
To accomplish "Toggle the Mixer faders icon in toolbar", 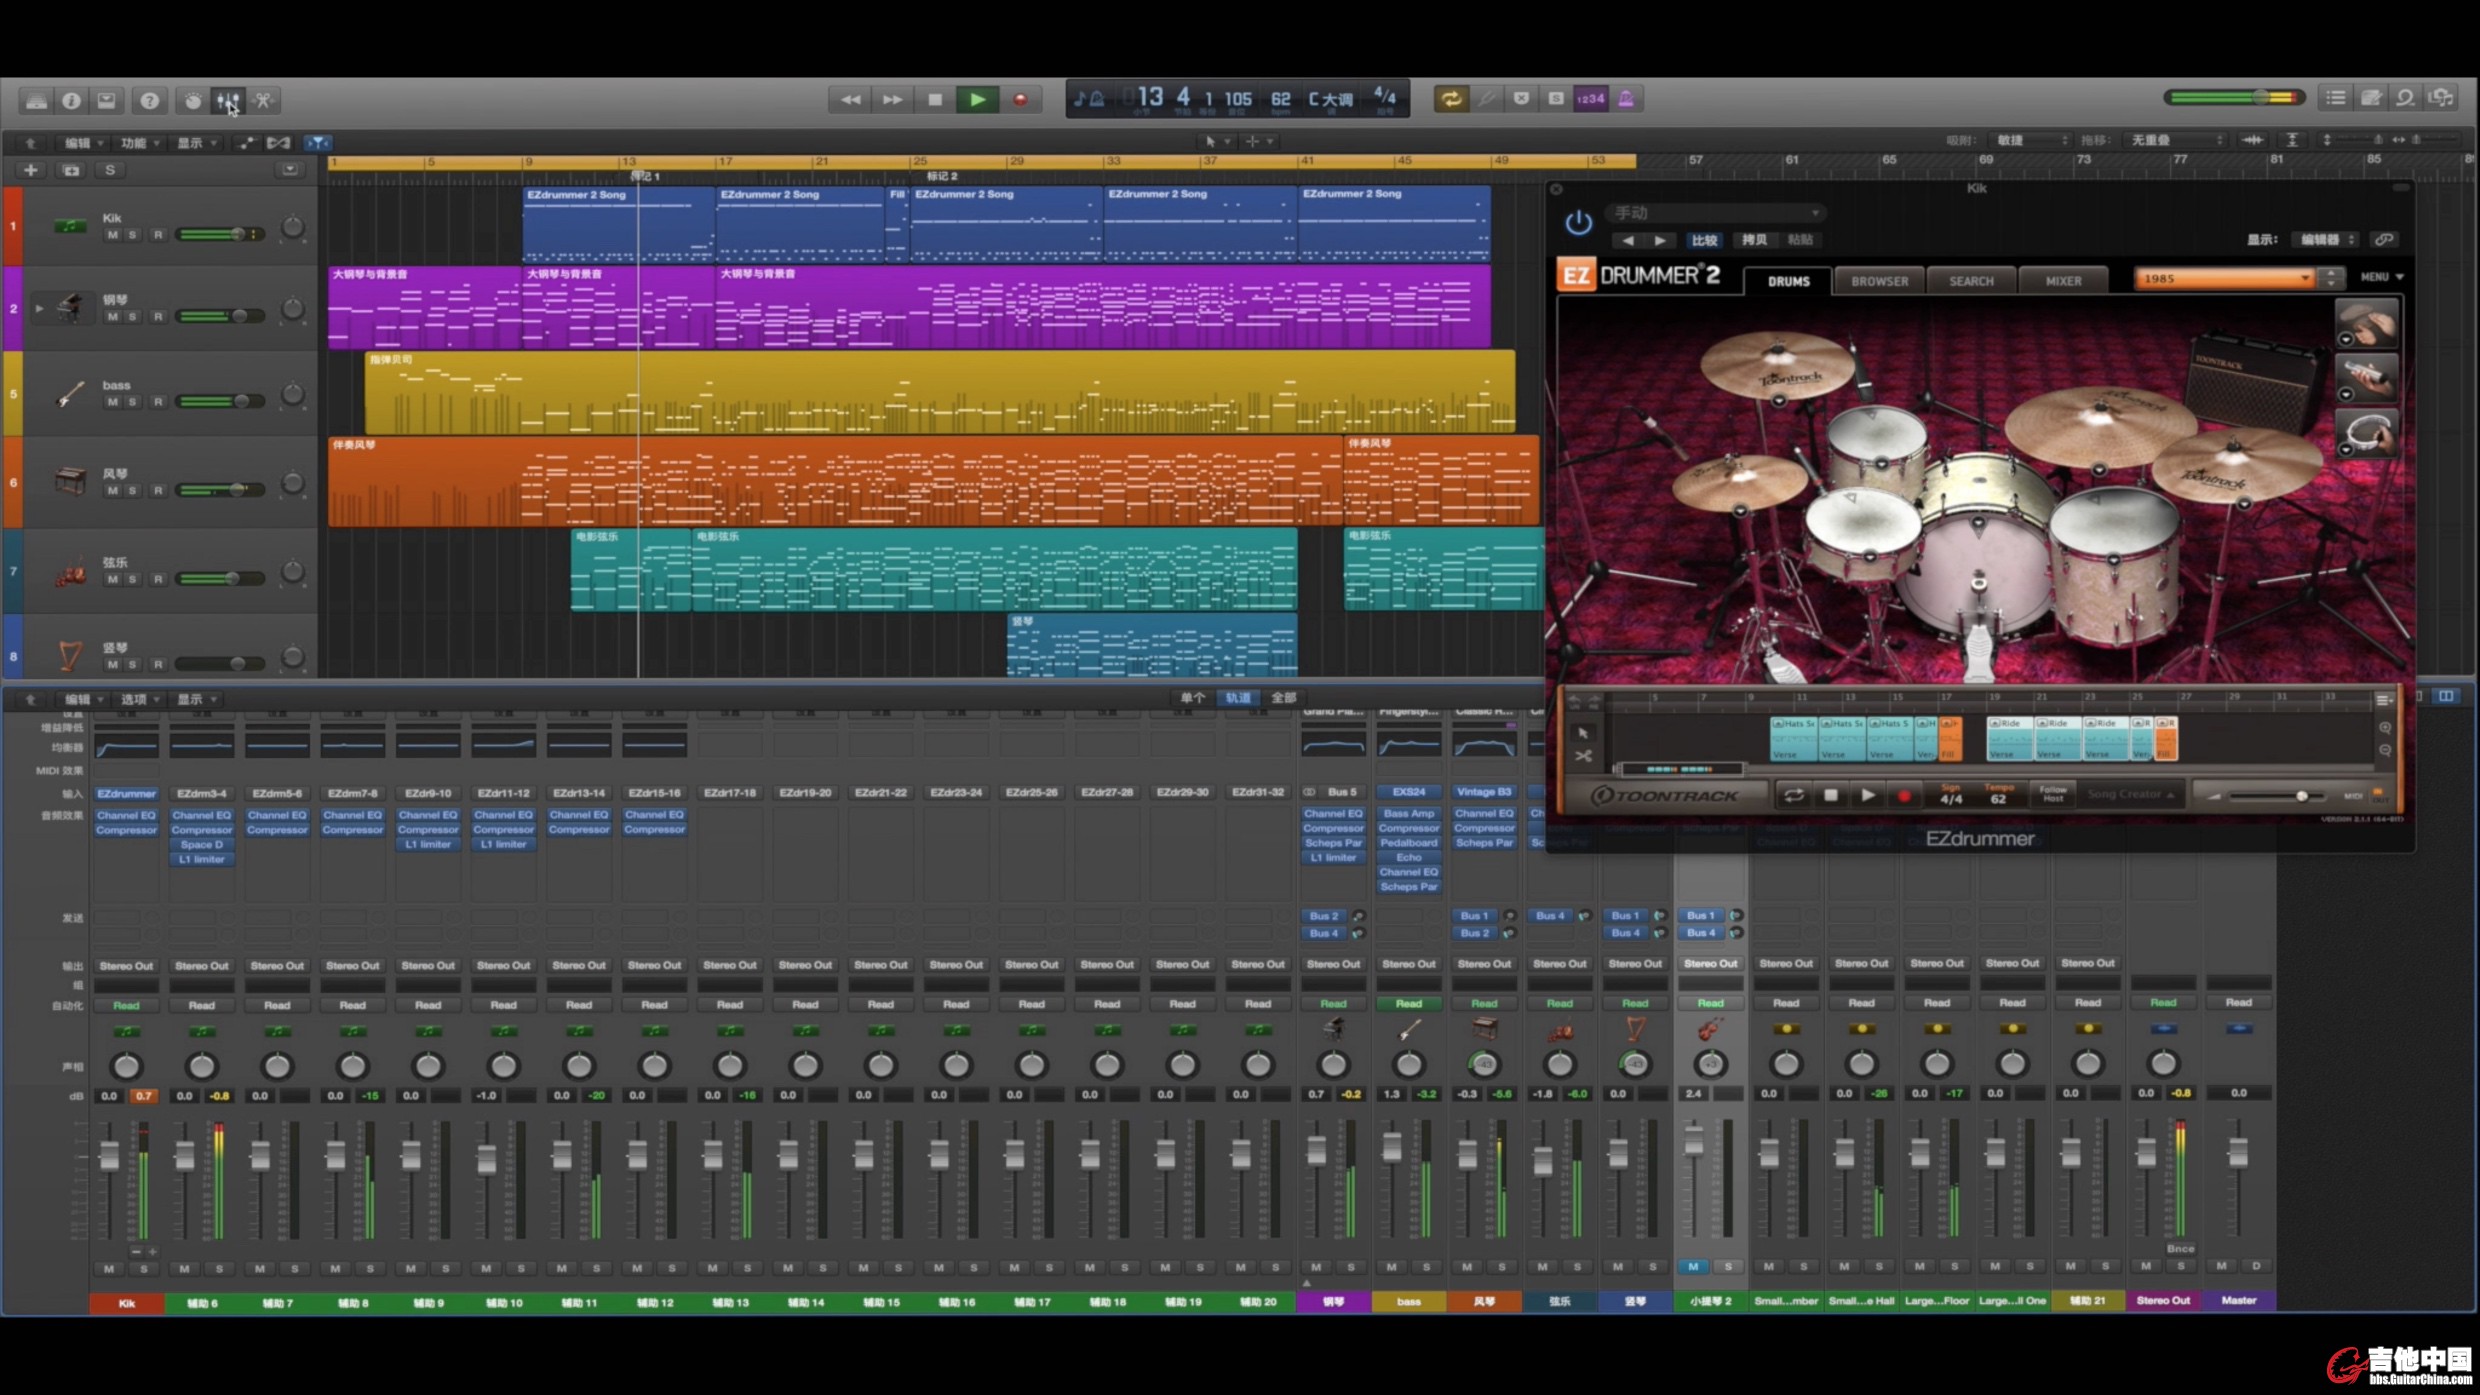I will (228, 100).
